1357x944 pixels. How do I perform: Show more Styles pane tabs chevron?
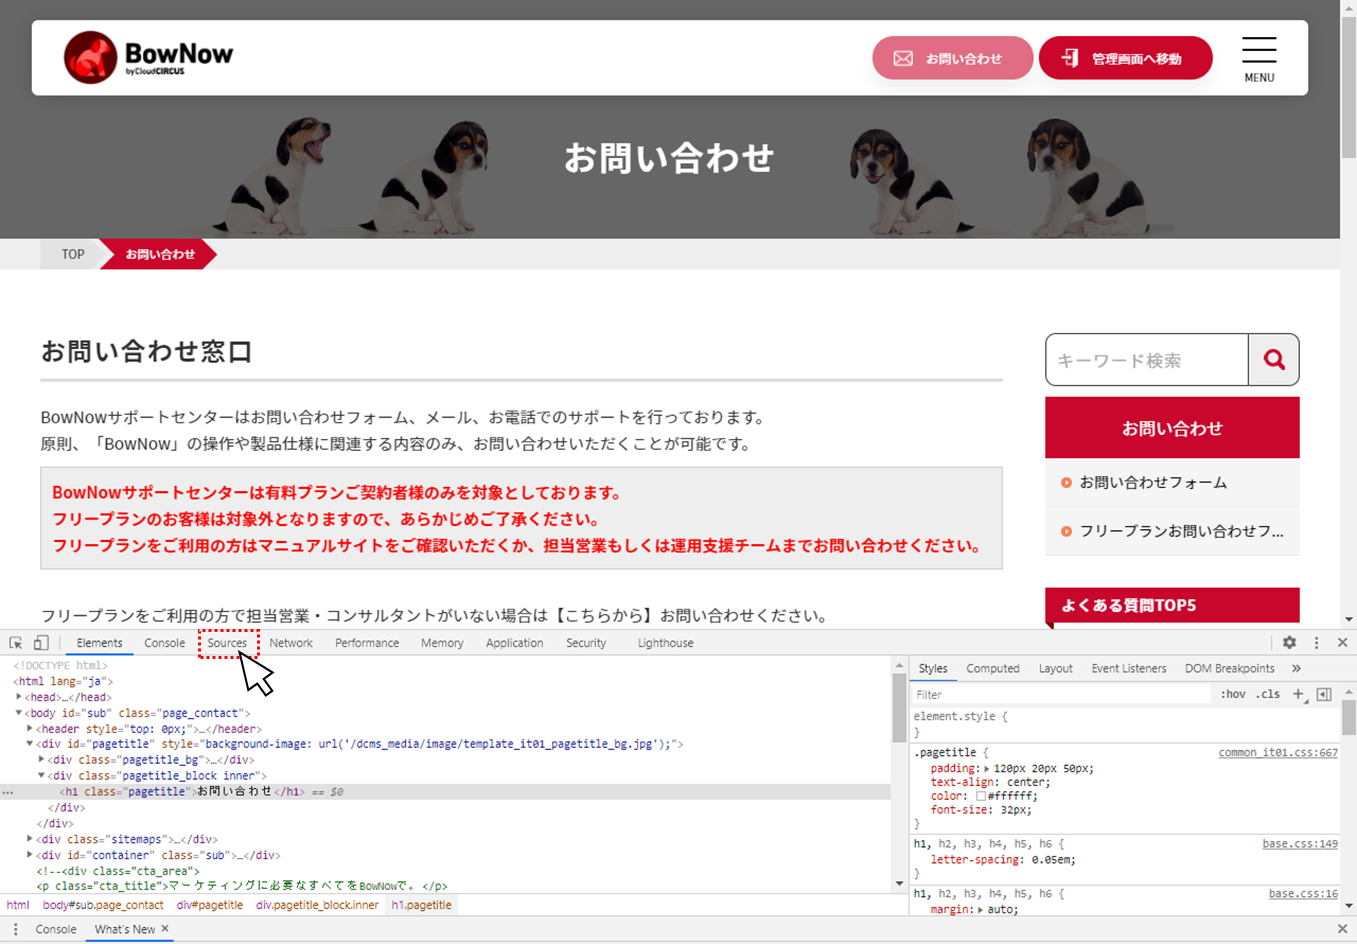[x=1296, y=668]
